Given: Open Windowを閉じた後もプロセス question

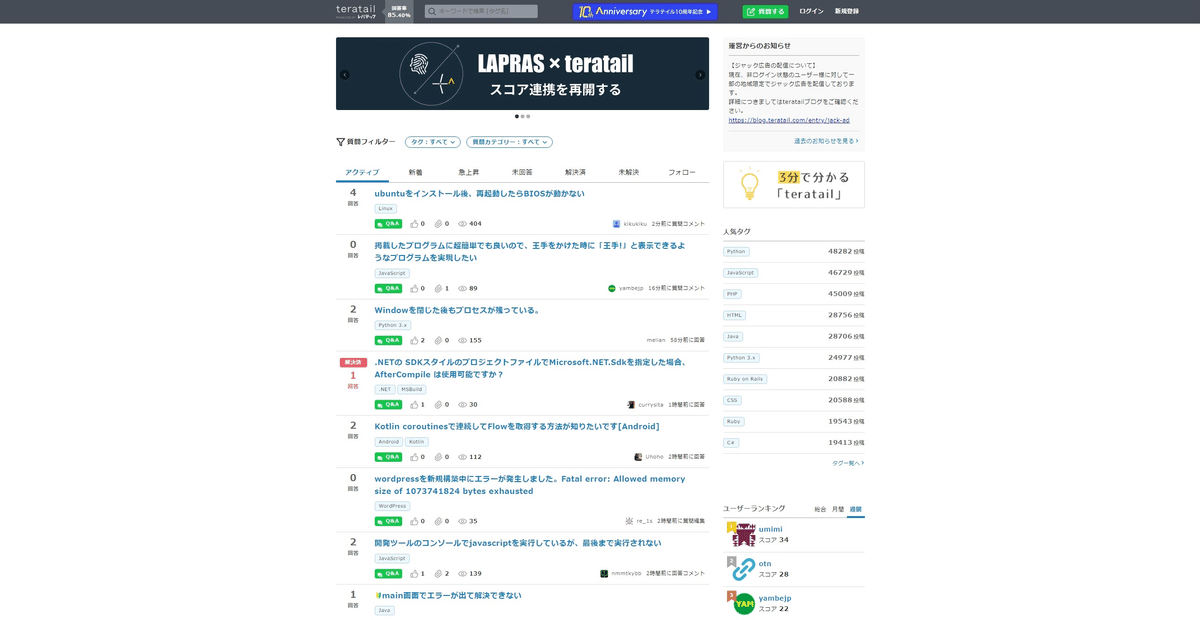Looking at the screenshot, I should coord(457,310).
